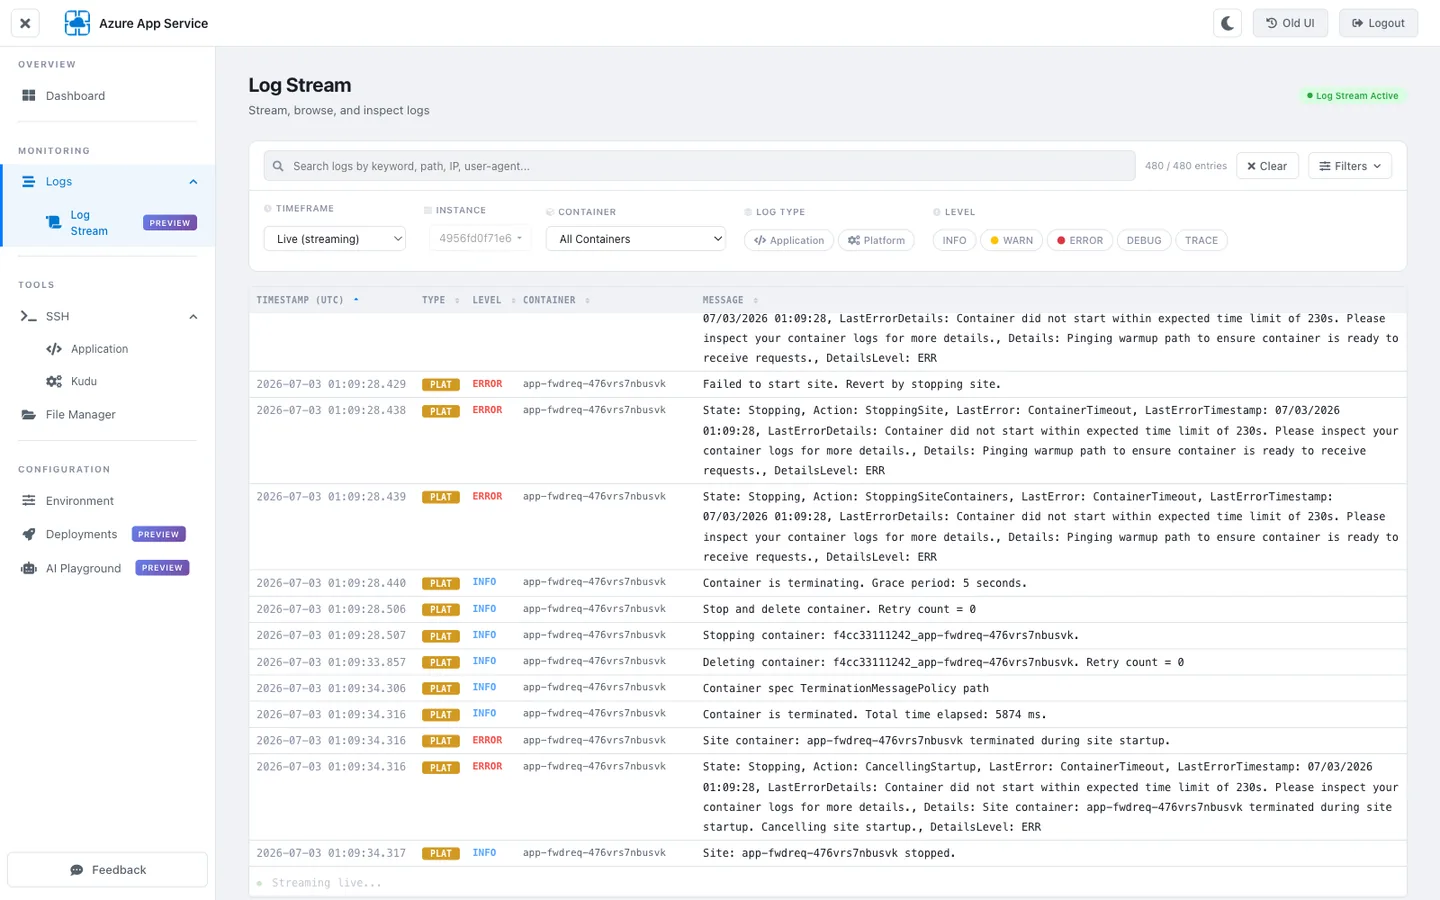Toggle the ERROR level filter
1440x900 pixels.
(1080, 240)
